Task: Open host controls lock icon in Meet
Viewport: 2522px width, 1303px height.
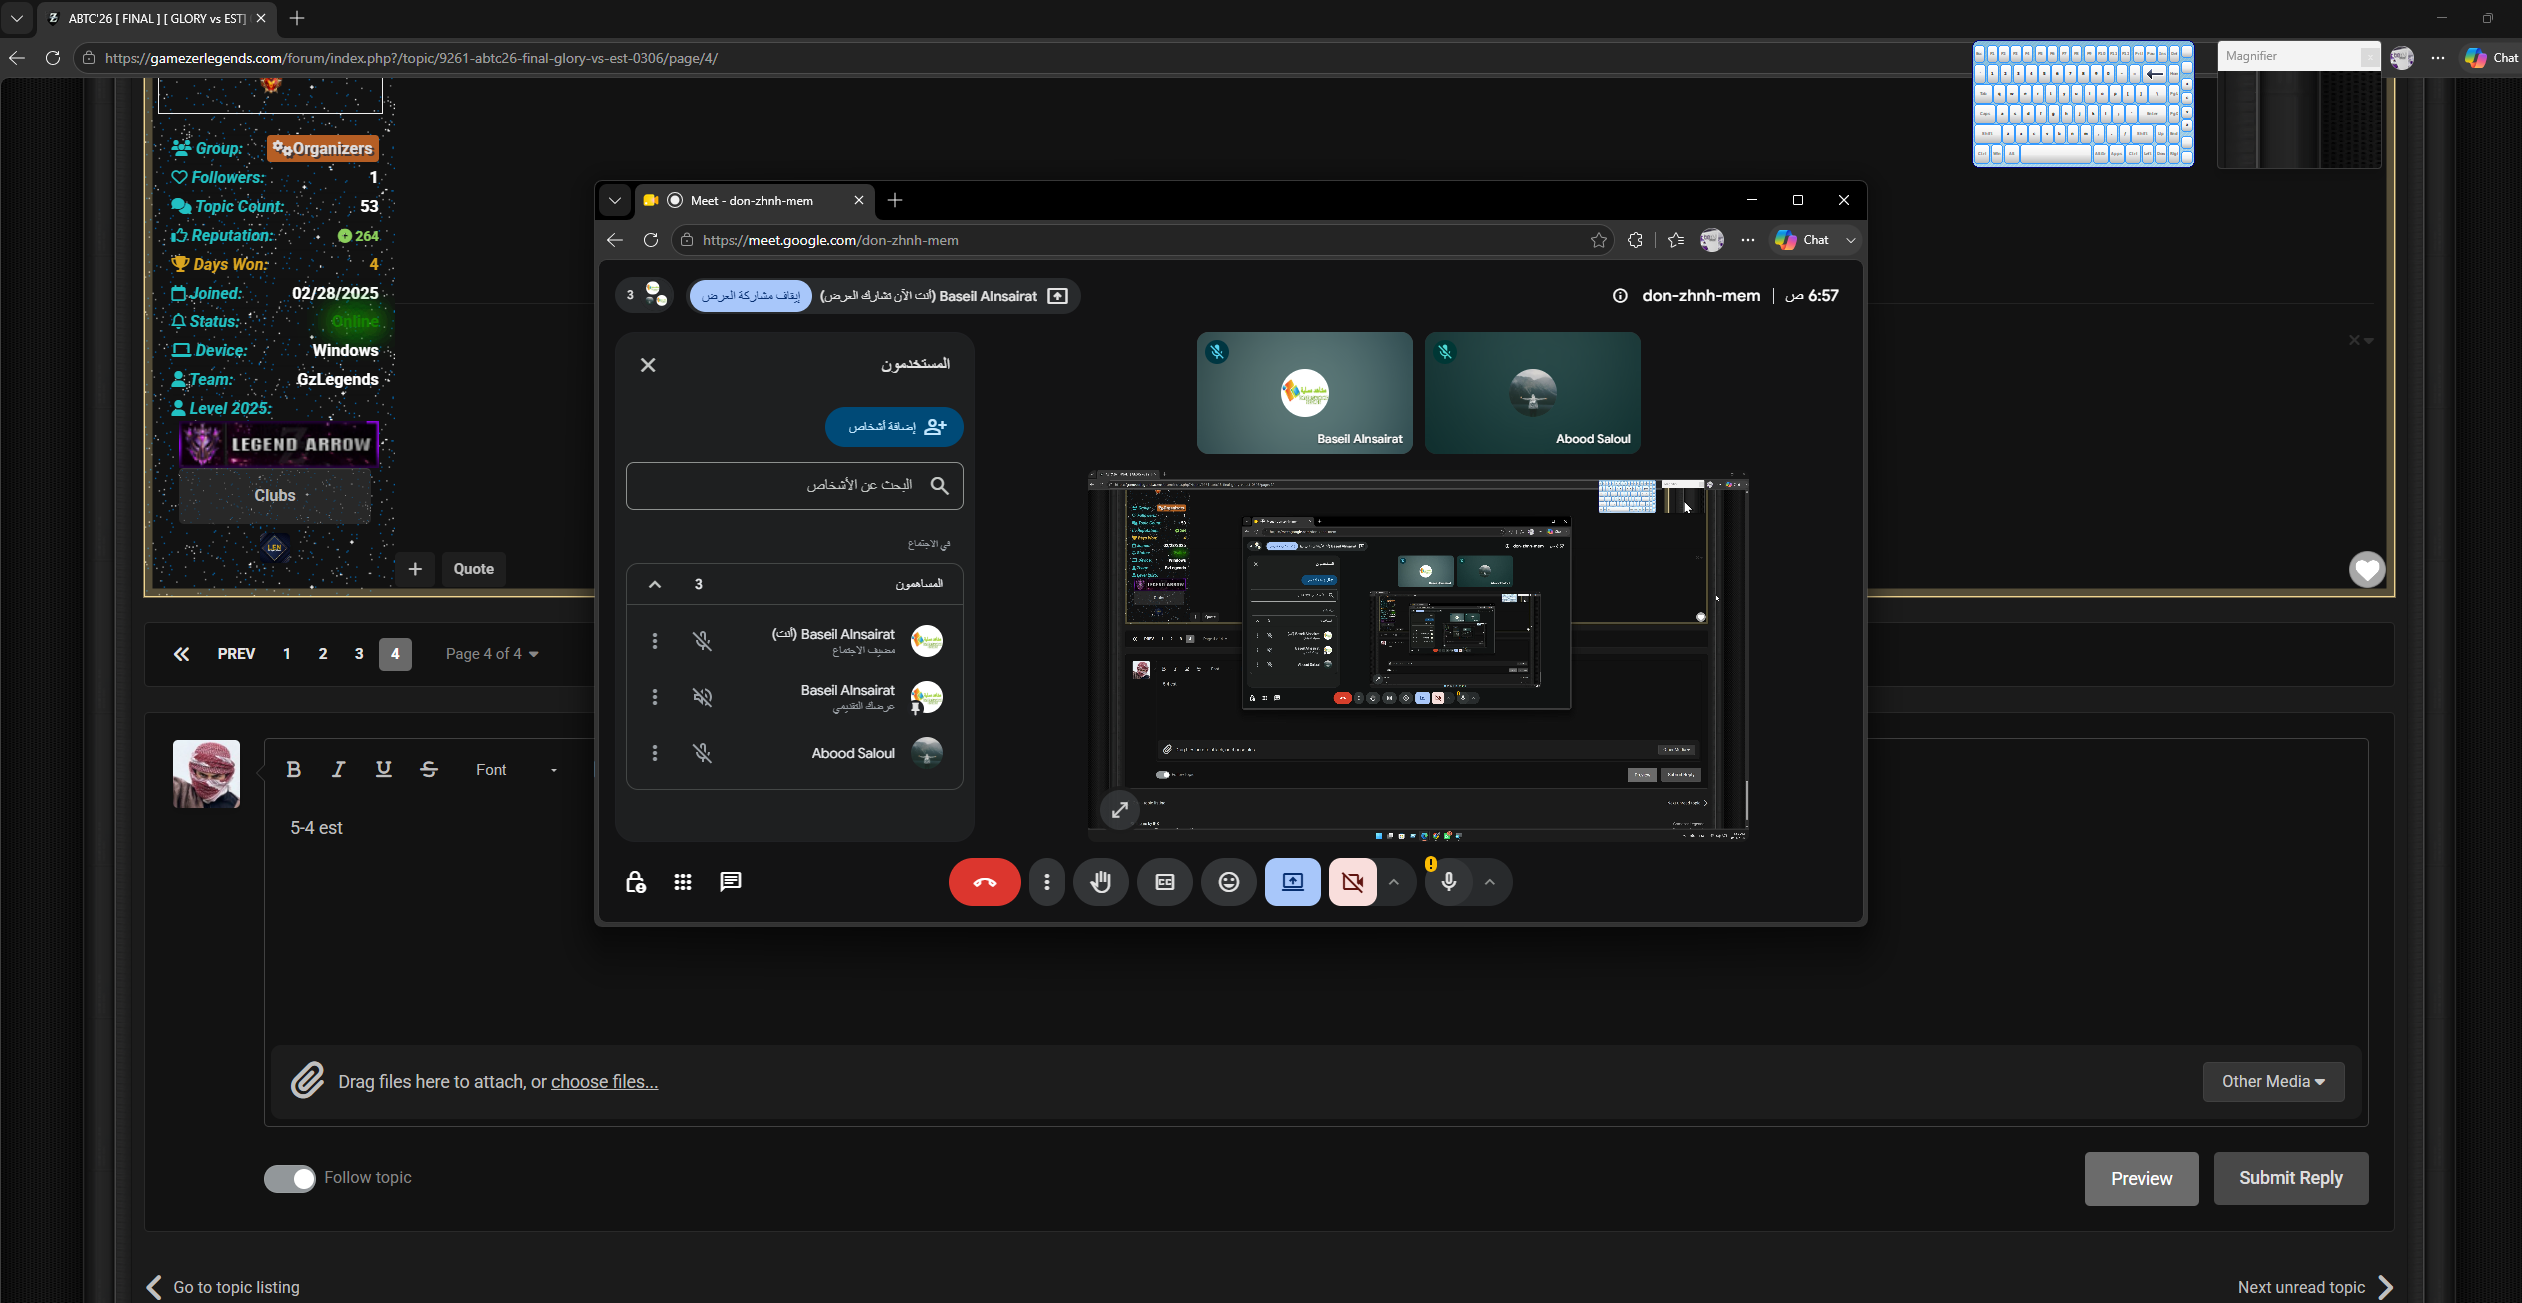Action: click(635, 882)
